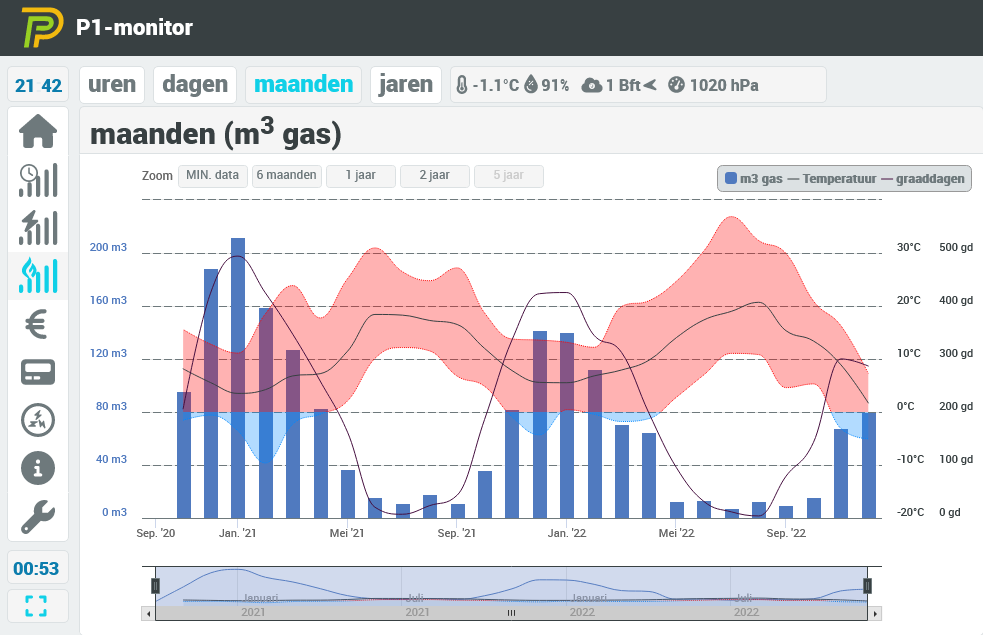
Task: Set zoom to 1 jaar
Action: click(360, 176)
